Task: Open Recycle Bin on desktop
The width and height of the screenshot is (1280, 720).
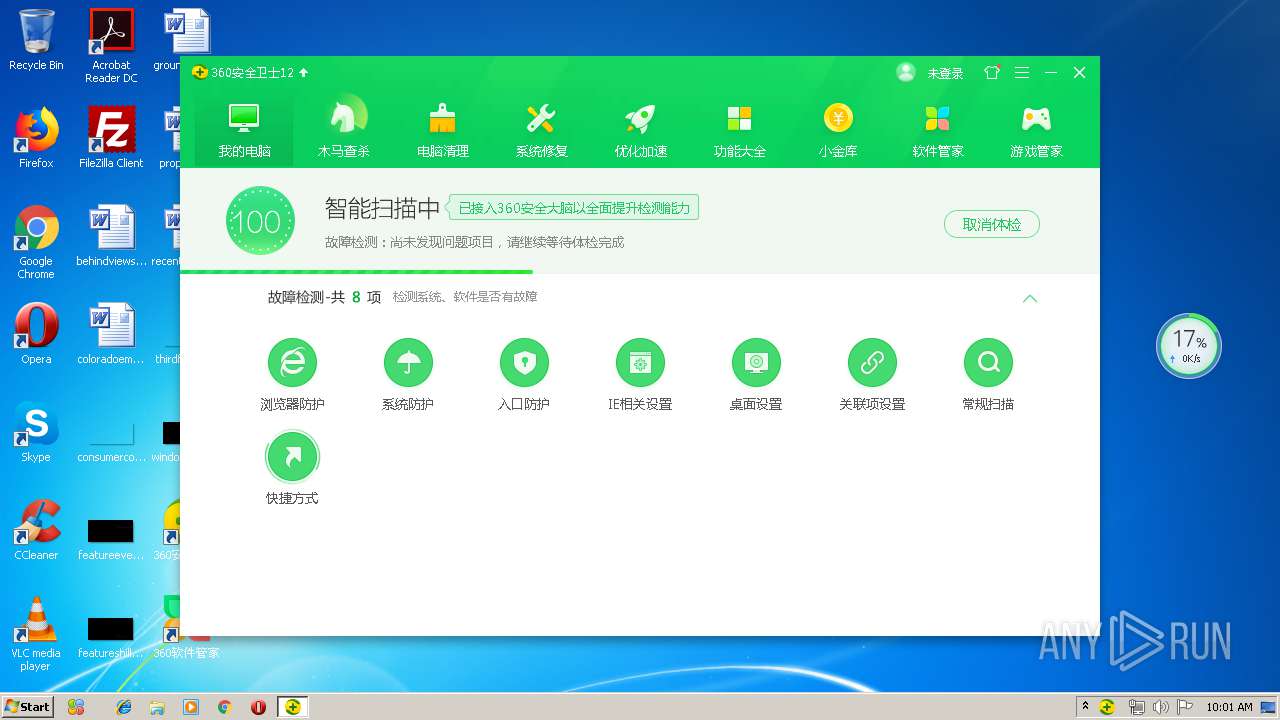Action: pos(36,40)
